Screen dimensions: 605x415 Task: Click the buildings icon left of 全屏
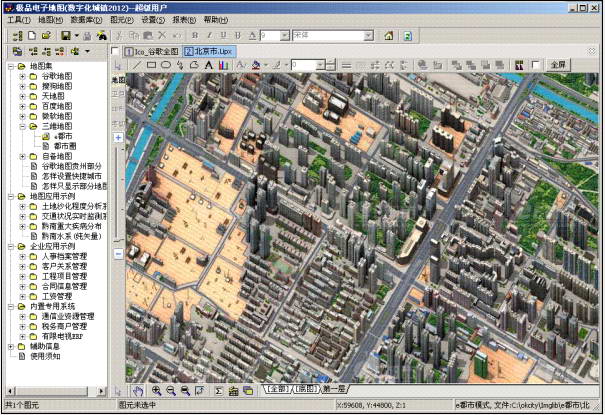pyautogui.click(x=519, y=65)
